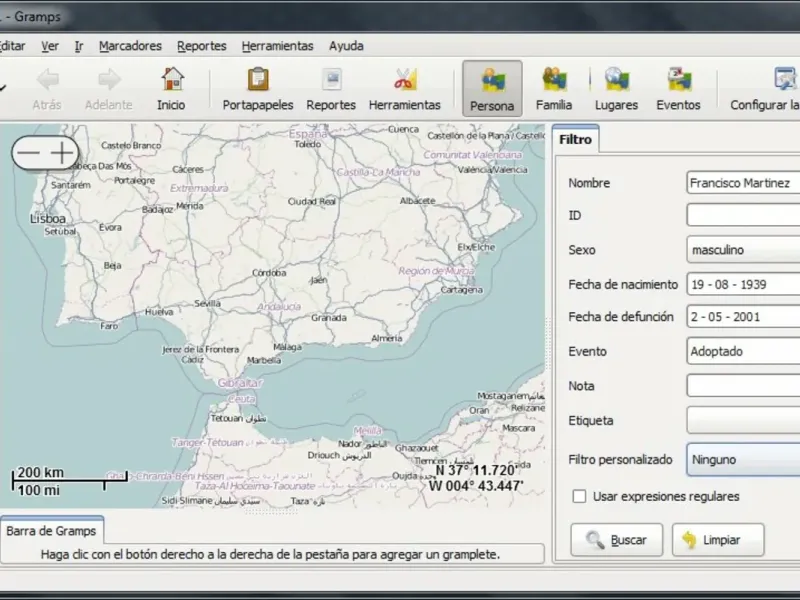
Task: Open the Evento combo box
Action: pos(744,351)
